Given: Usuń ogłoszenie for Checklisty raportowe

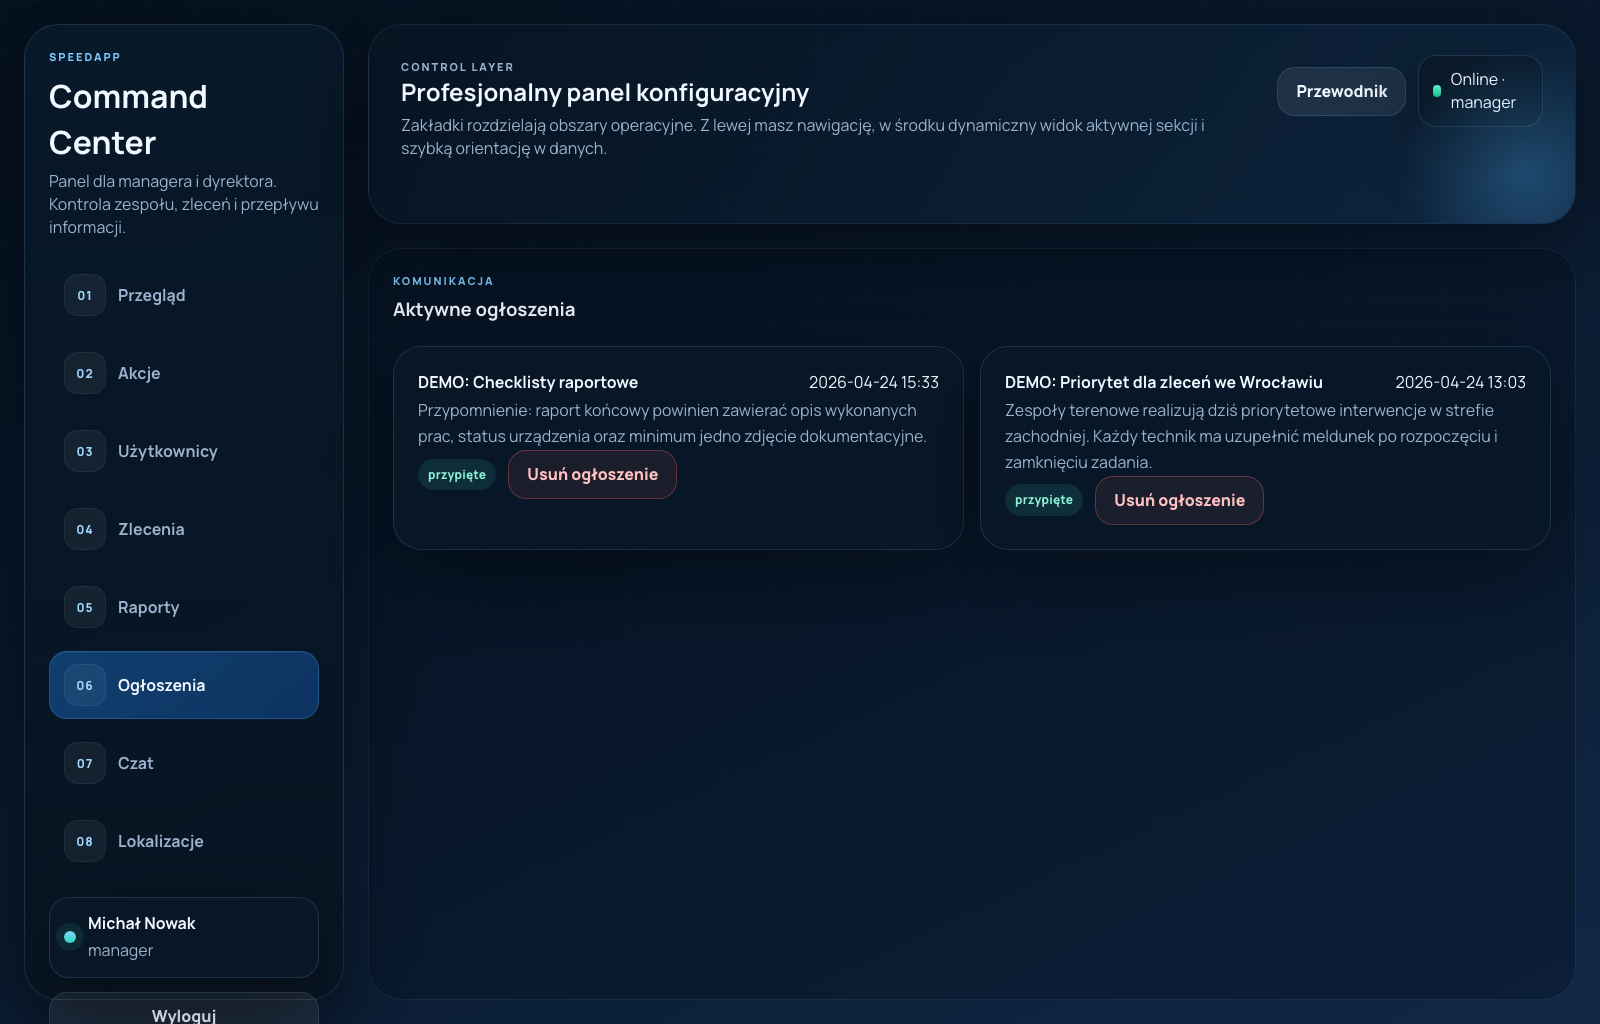Looking at the screenshot, I should click(x=591, y=474).
